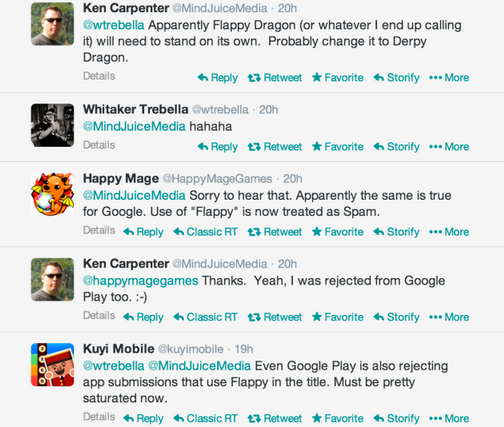Open More options on Whitaker Trebella's tweet
The width and height of the screenshot is (504, 427).
pos(449,147)
